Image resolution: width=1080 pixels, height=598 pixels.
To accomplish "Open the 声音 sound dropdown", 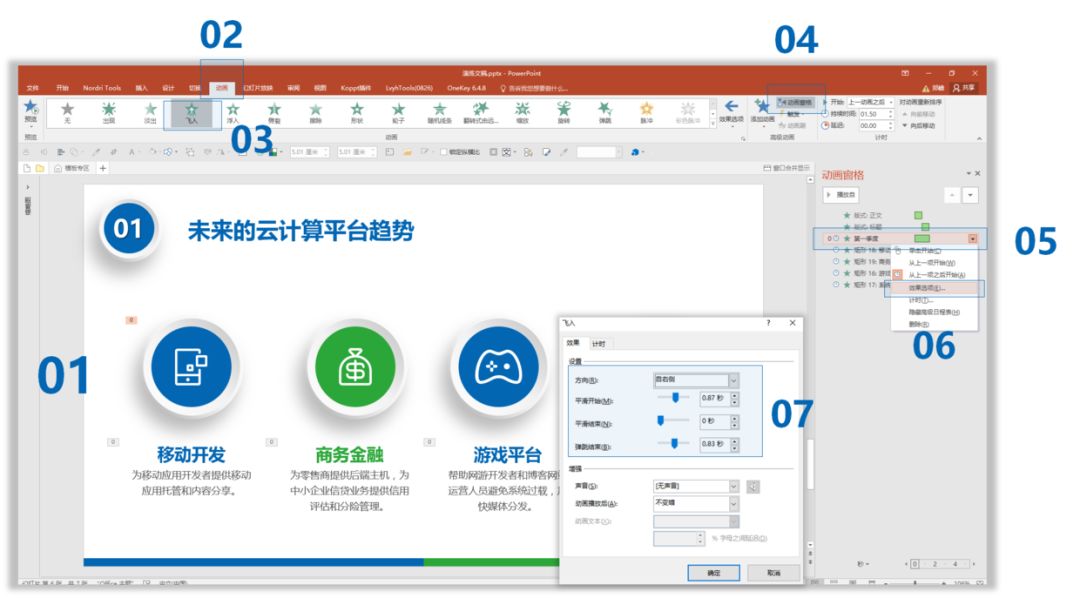I will (x=734, y=486).
